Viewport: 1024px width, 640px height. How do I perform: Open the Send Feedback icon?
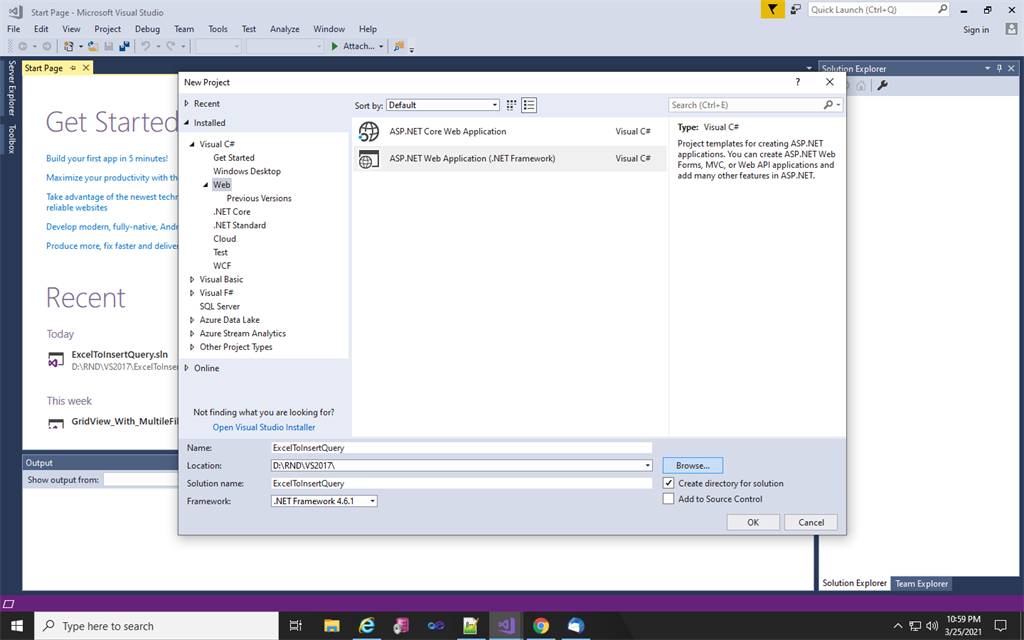click(x=795, y=9)
